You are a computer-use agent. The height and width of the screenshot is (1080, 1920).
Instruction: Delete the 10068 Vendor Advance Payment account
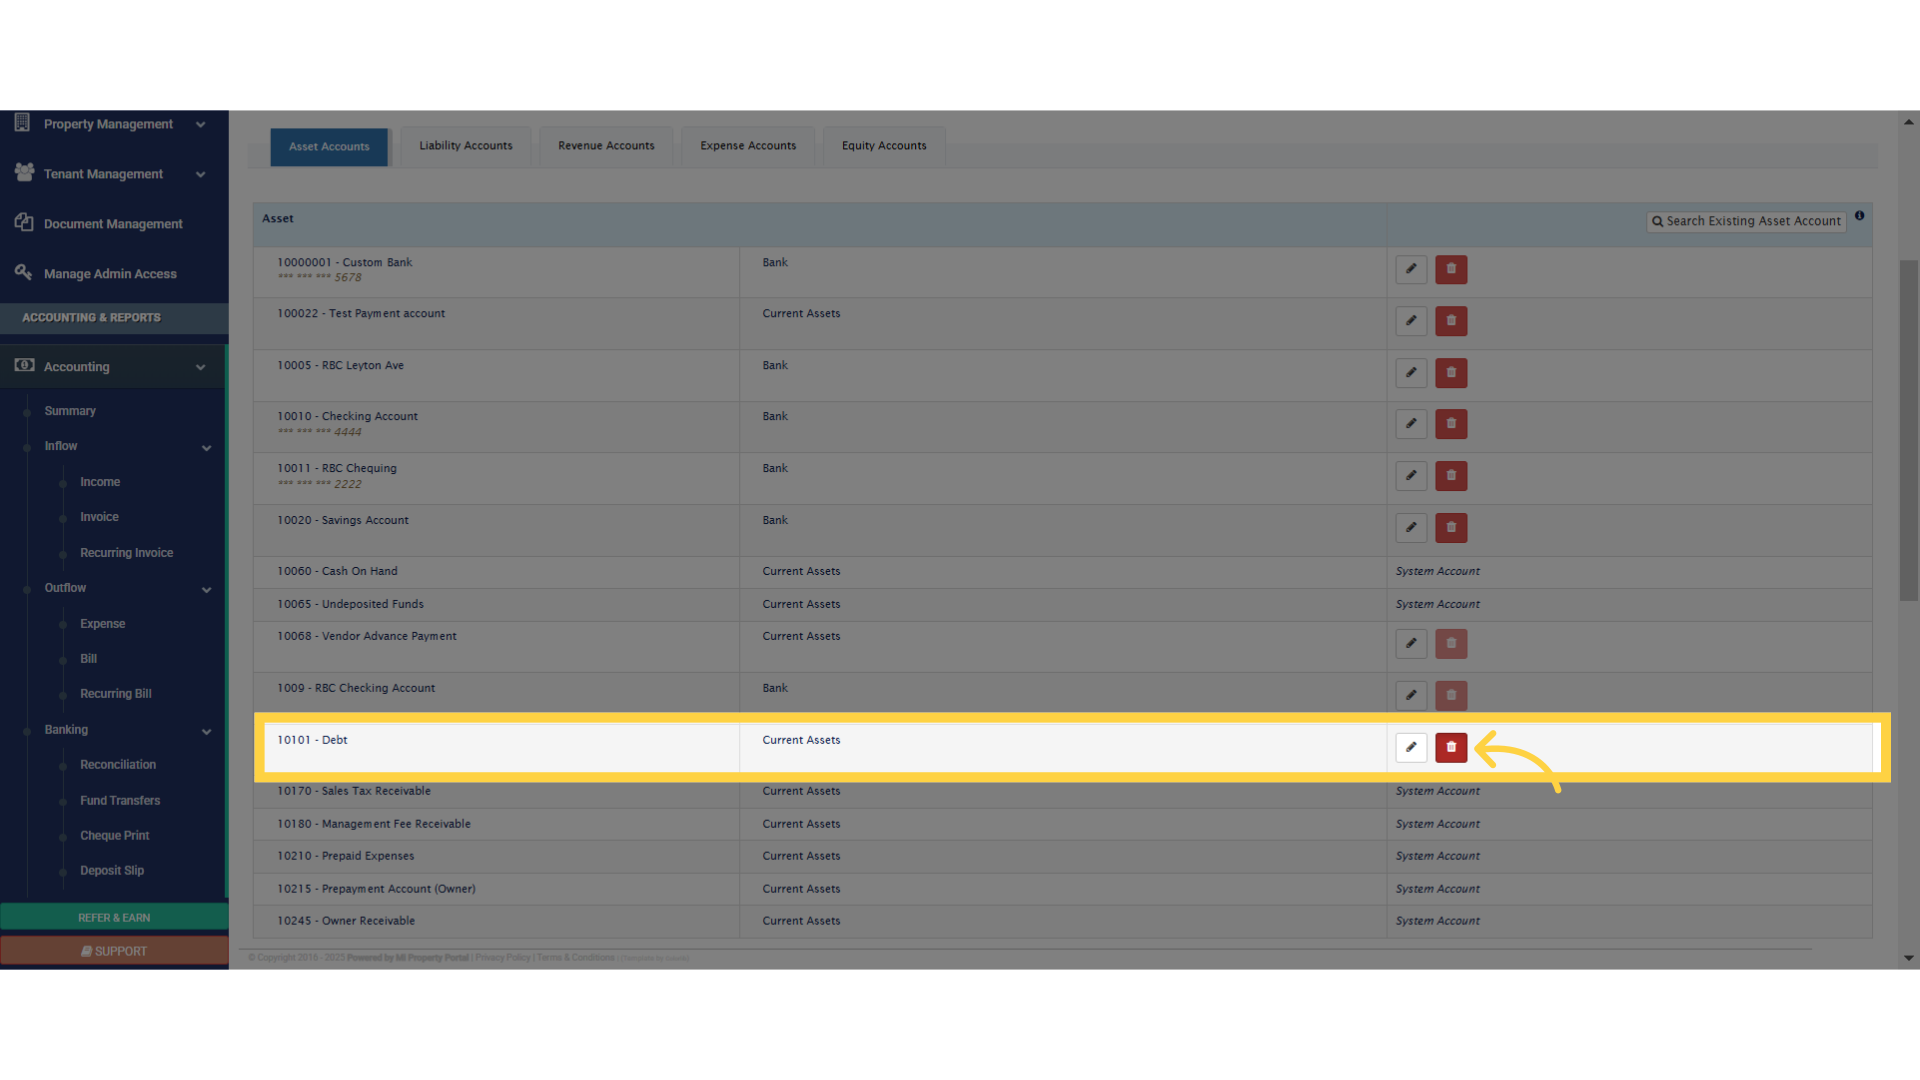coord(1451,644)
